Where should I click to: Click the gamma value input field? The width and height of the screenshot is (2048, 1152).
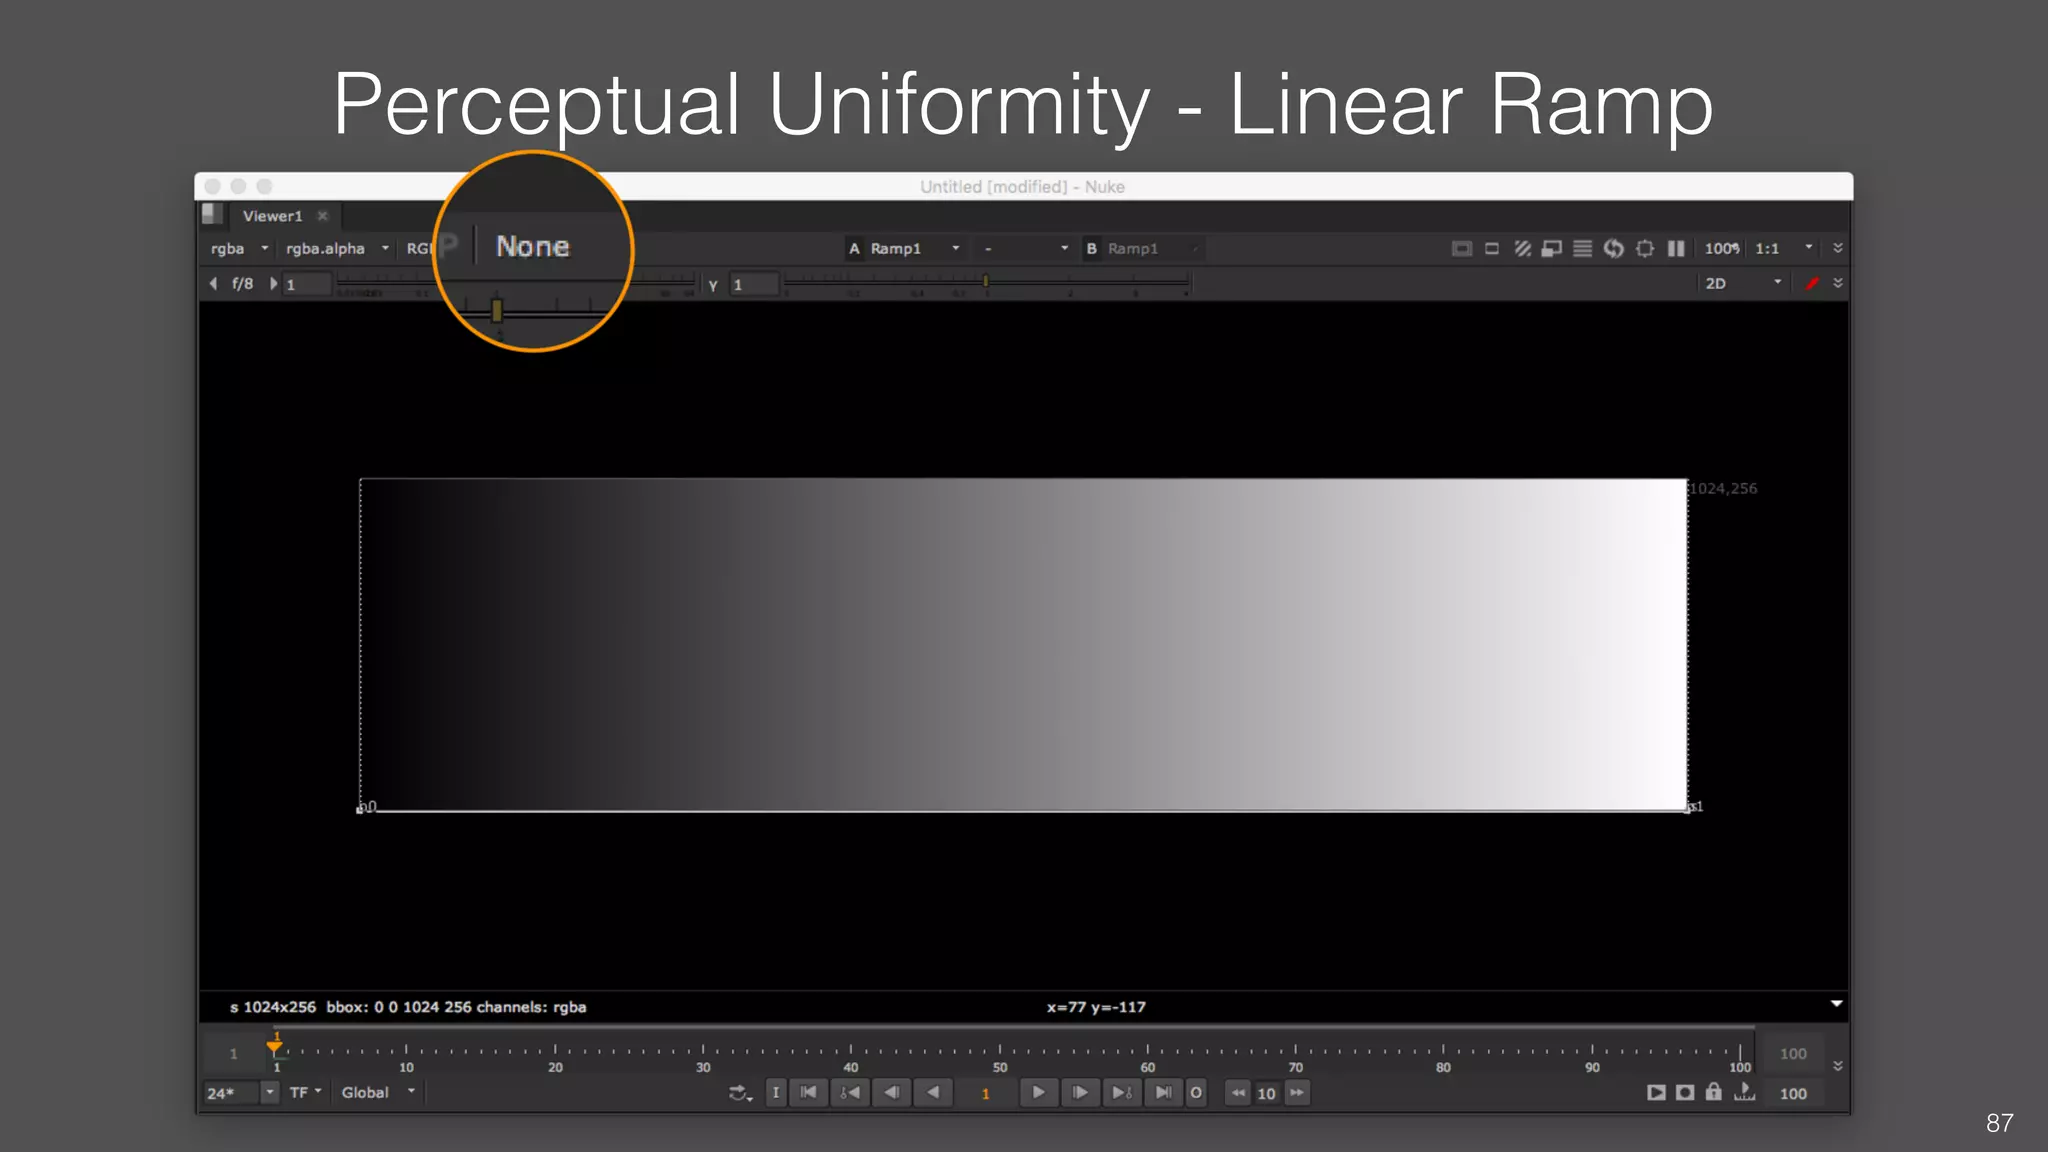[x=753, y=285]
